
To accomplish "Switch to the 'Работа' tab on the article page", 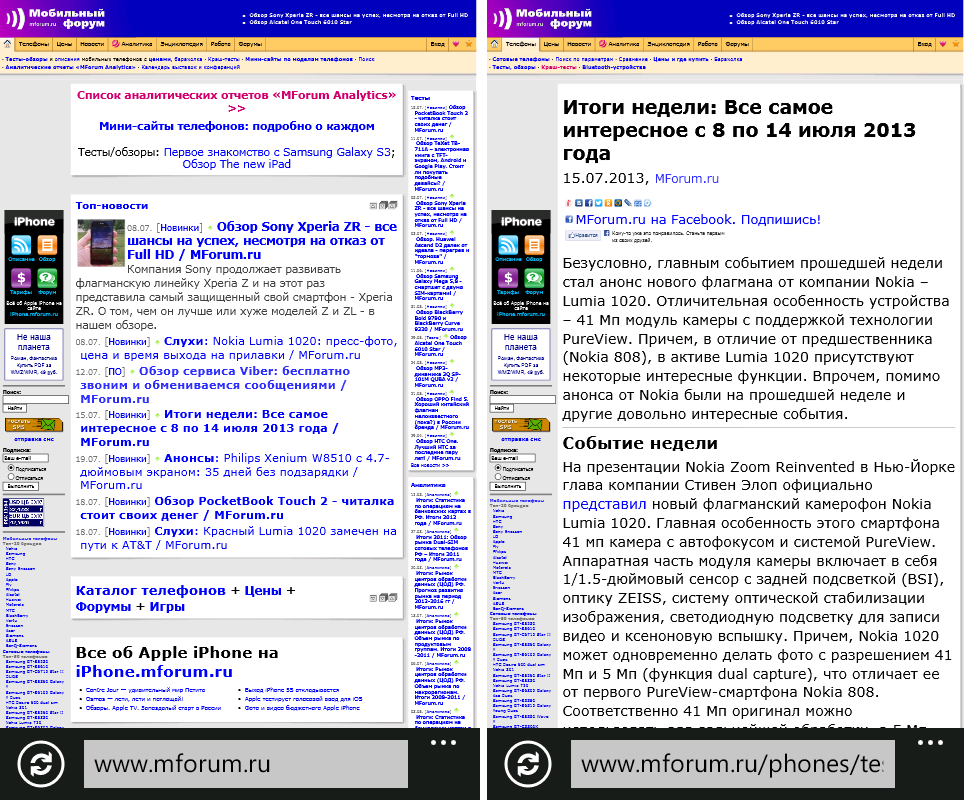I will 707,44.
